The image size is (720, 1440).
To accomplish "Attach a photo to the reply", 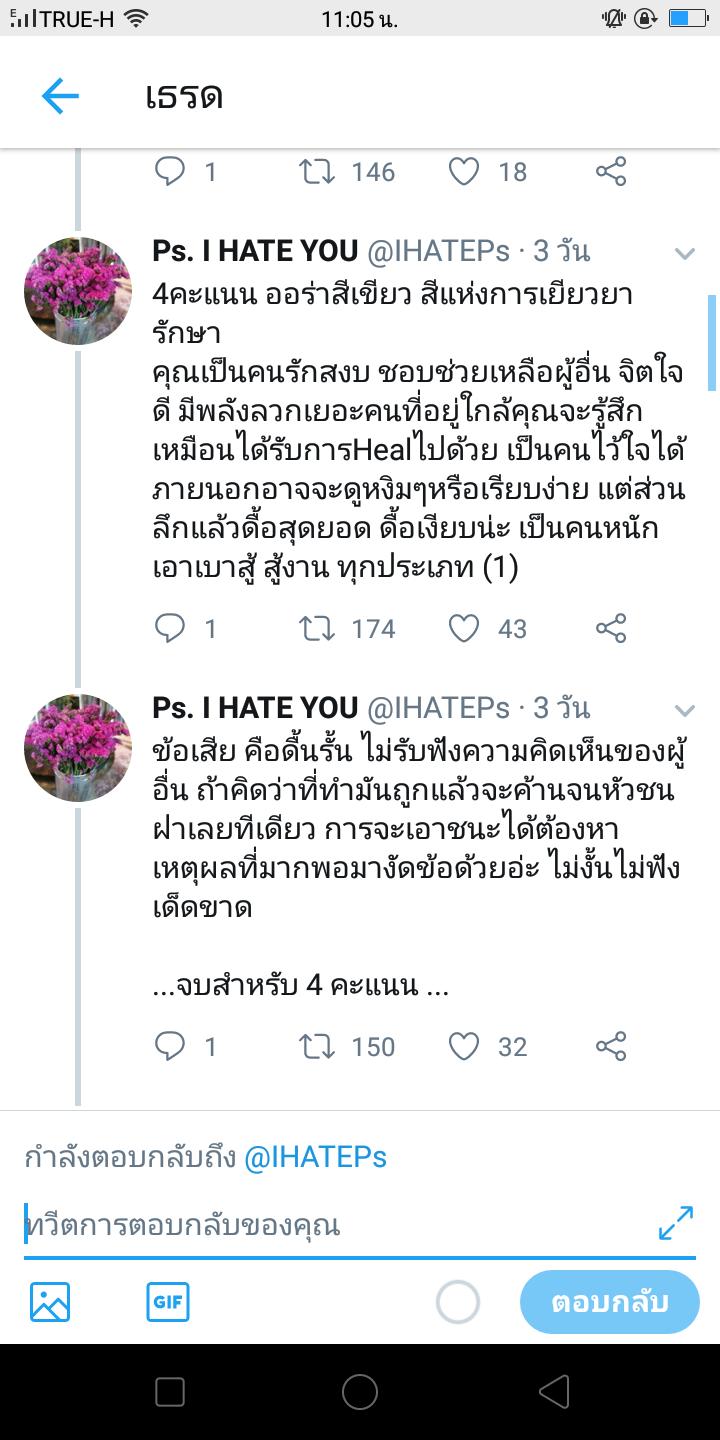I will pos(50,1302).
